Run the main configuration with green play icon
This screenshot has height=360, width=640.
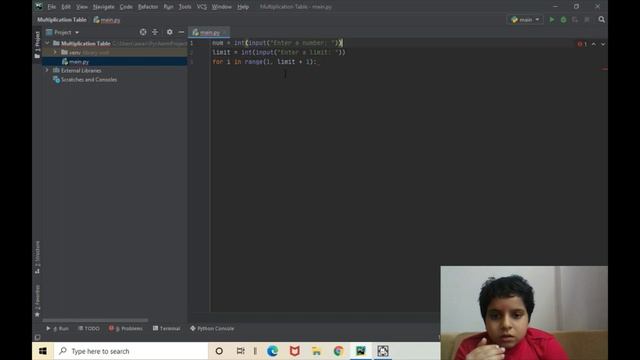(x=552, y=20)
